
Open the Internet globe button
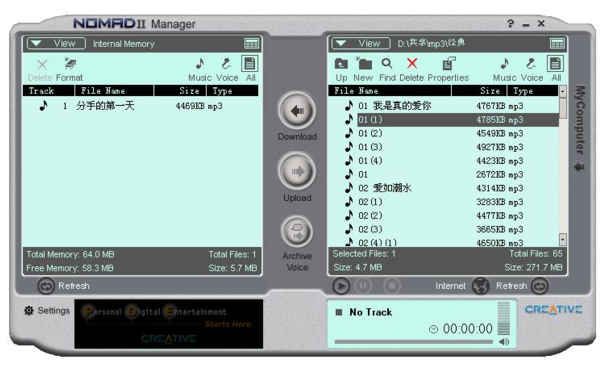(x=481, y=286)
